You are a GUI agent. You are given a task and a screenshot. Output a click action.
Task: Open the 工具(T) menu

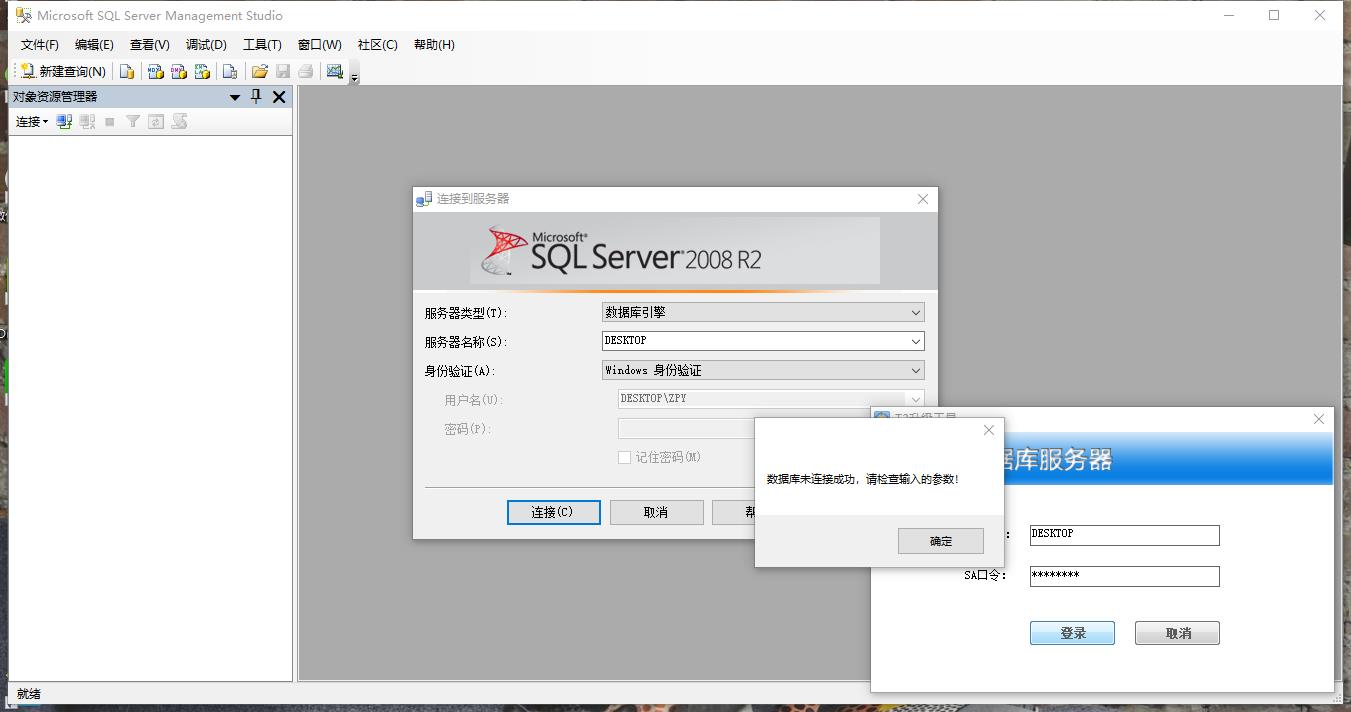[262, 45]
